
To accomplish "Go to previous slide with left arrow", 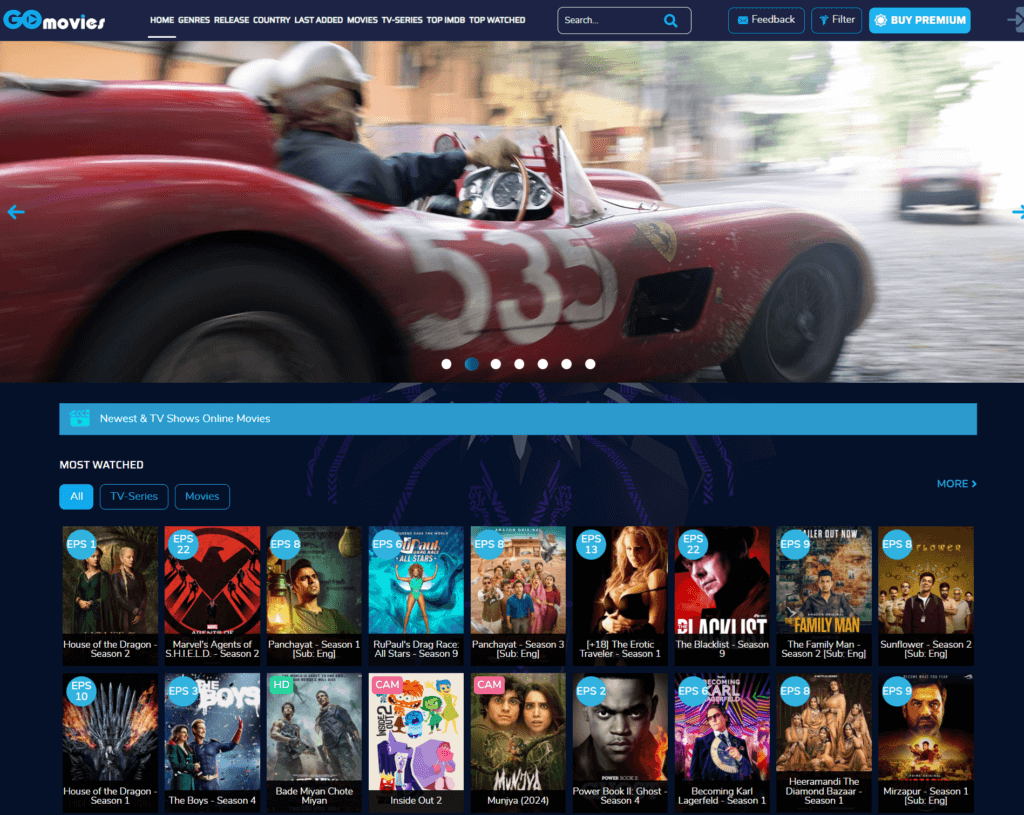I will (x=15, y=212).
